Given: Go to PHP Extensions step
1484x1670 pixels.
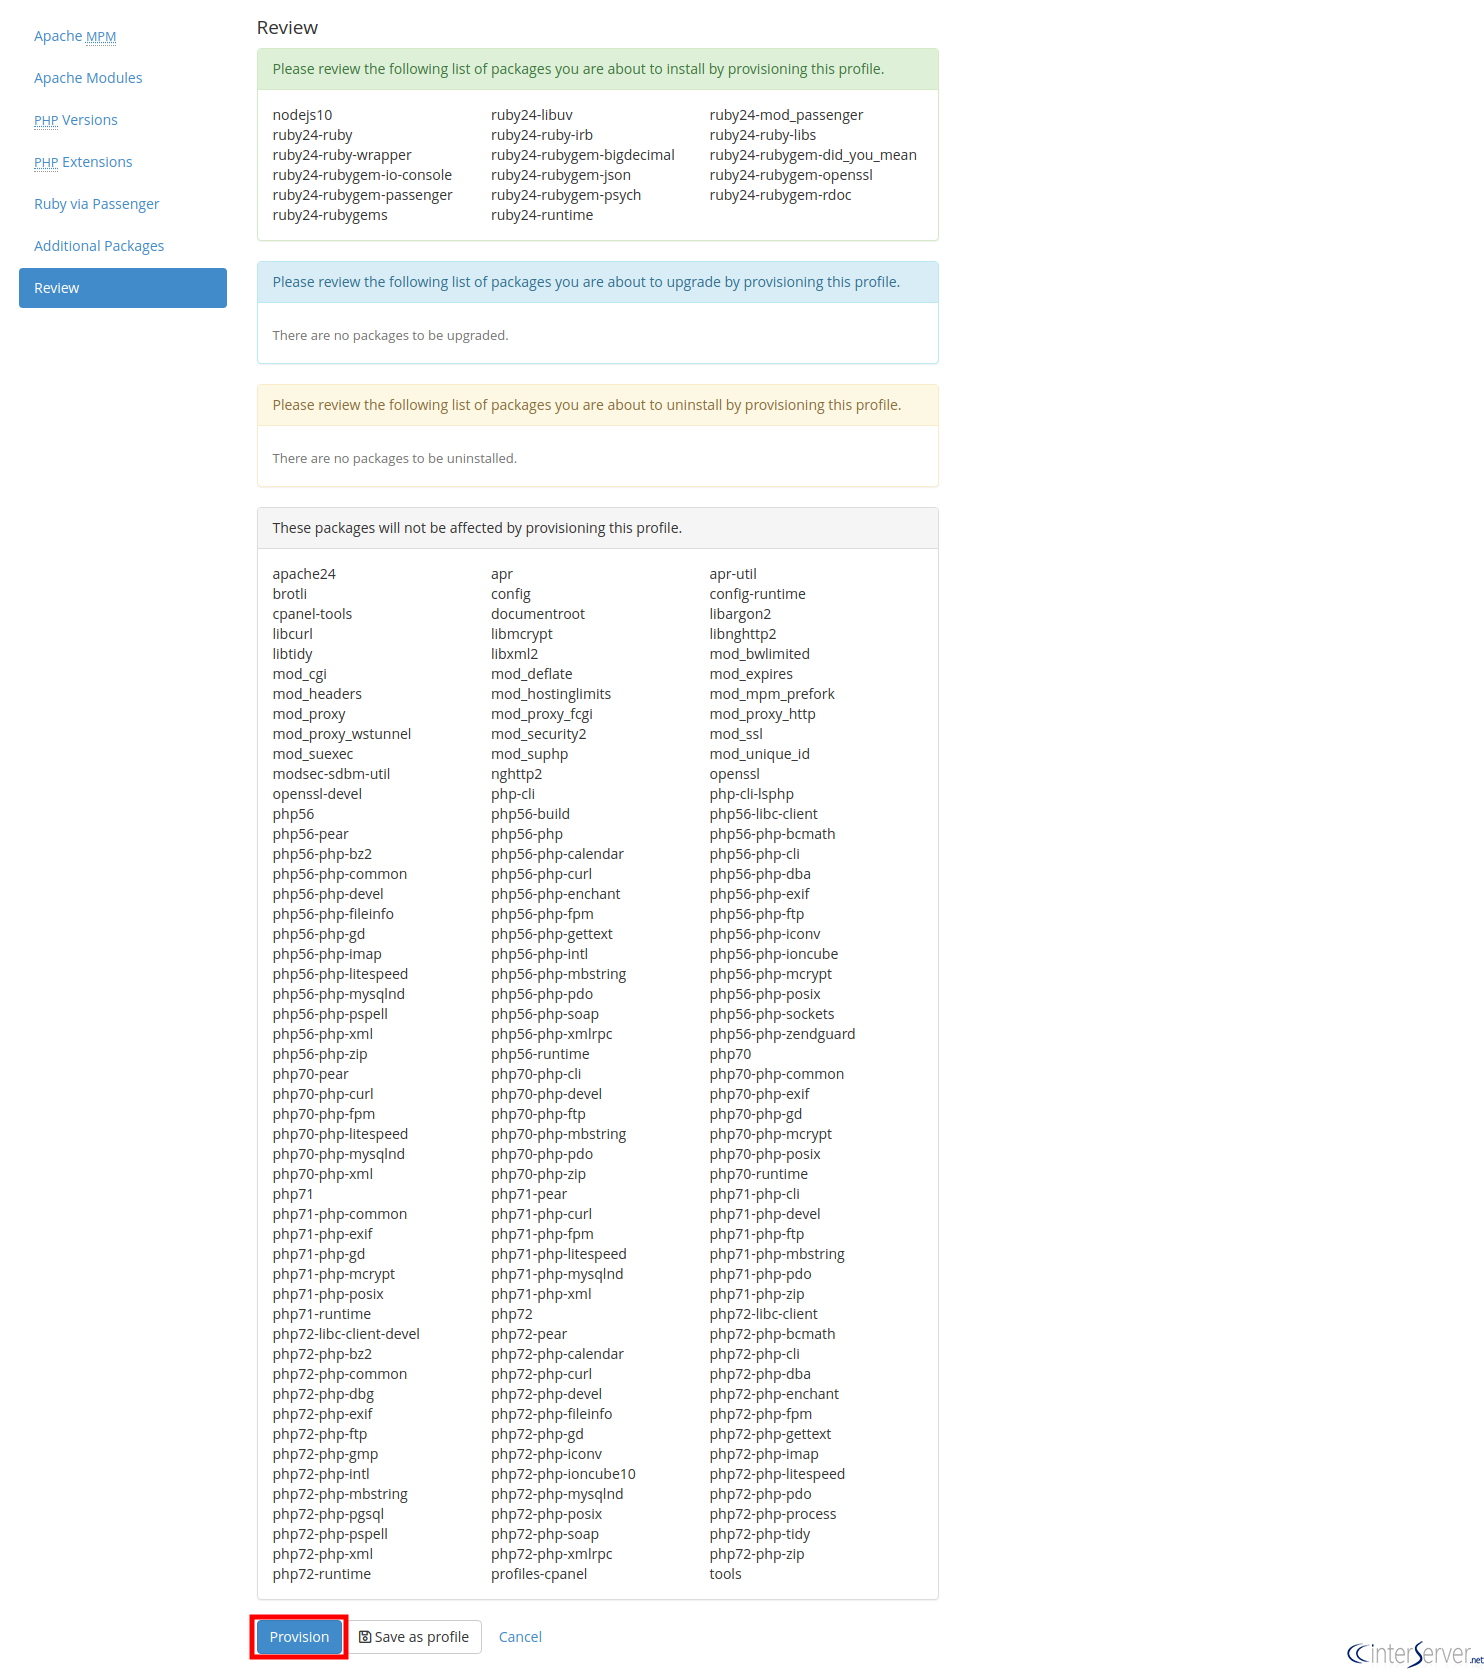Looking at the screenshot, I should tap(83, 162).
